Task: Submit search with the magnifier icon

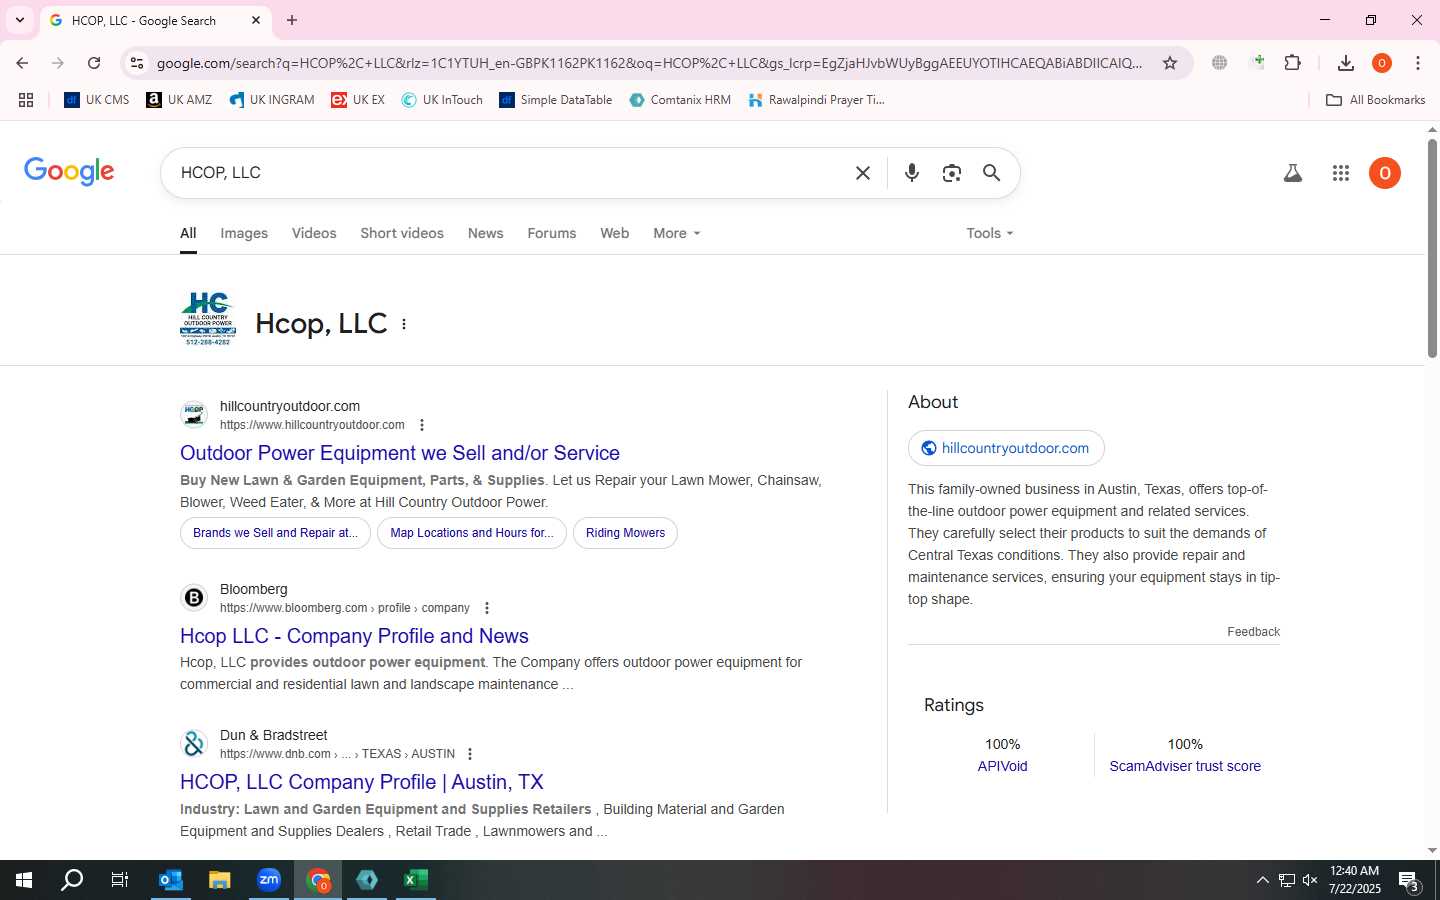Action: point(992,173)
